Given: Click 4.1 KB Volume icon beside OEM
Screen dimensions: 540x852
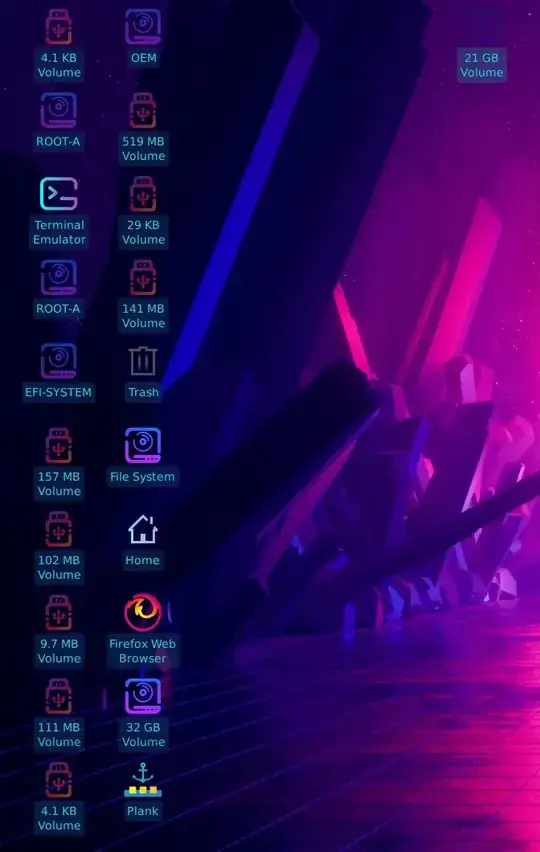Looking at the screenshot, I should (59, 27).
